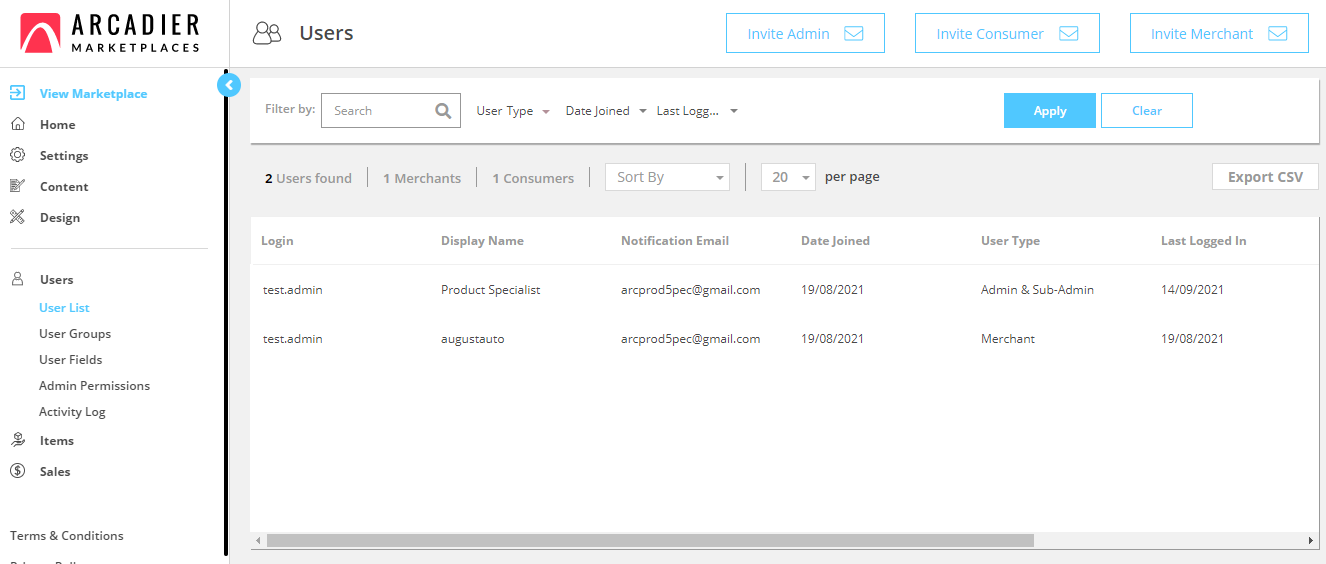The width and height of the screenshot is (1326, 564).
Task: Click the augustauto display name
Action: coord(473,339)
